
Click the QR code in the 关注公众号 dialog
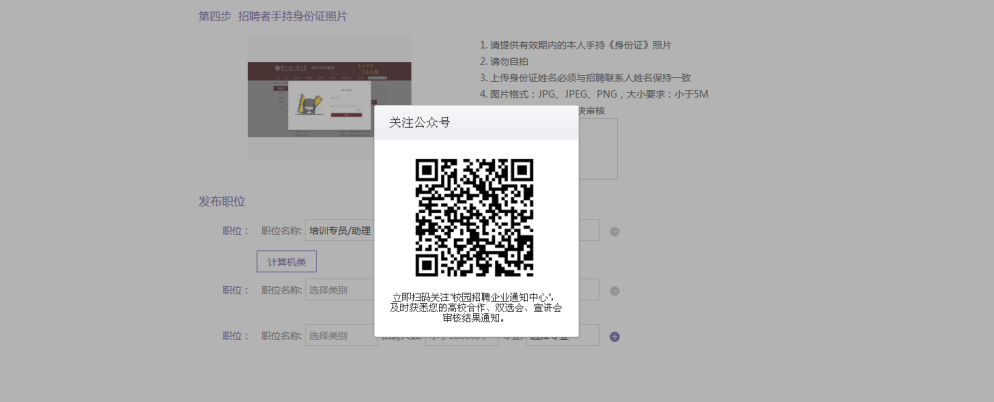[474, 217]
